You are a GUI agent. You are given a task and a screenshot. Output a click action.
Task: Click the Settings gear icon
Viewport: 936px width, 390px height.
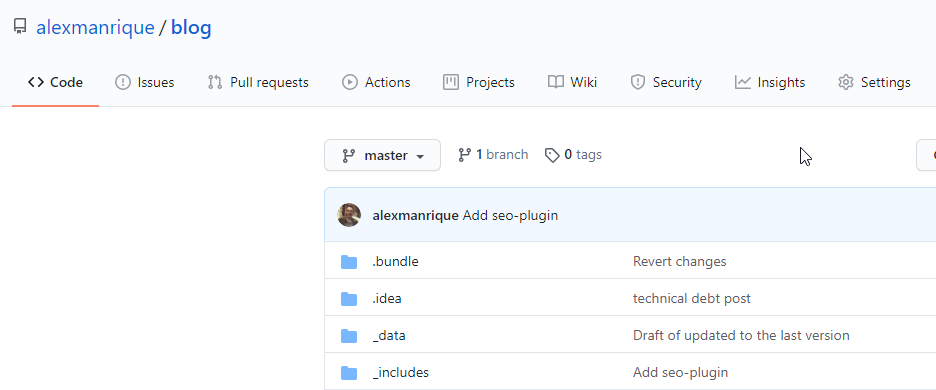(846, 82)
